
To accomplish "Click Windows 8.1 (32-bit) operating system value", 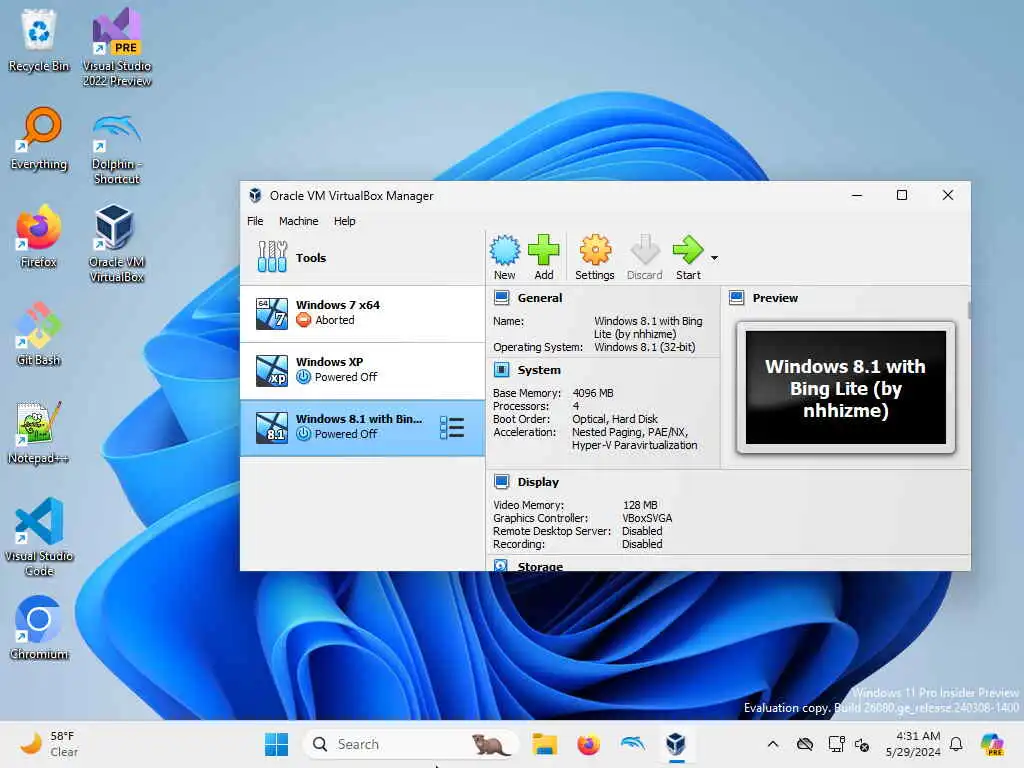I will coord(645,347).
